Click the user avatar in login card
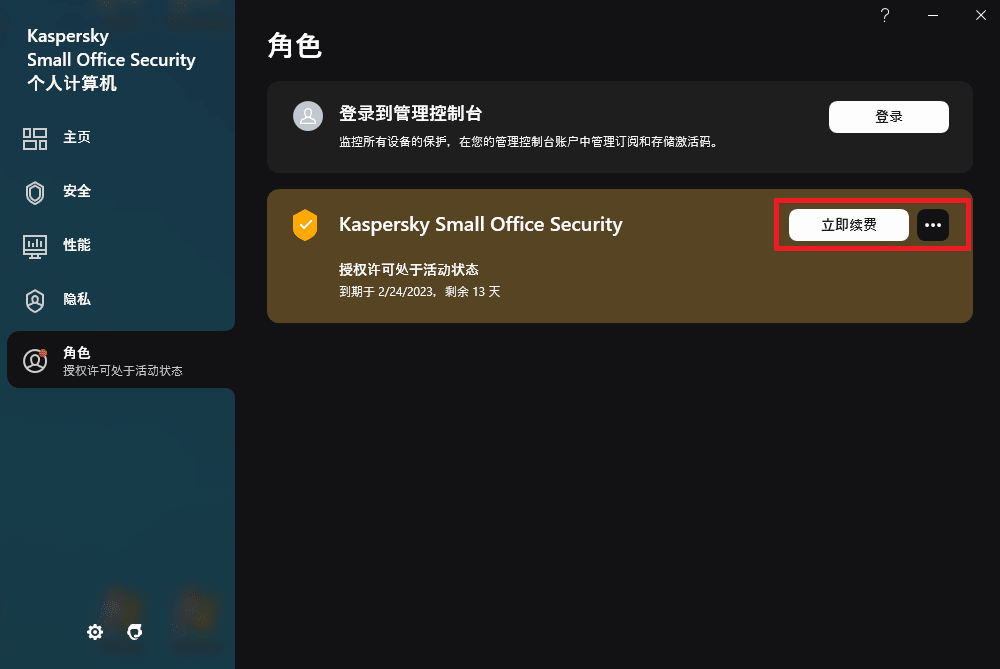The width and height of the screenshot is (1000, 669). pos(307,116)
